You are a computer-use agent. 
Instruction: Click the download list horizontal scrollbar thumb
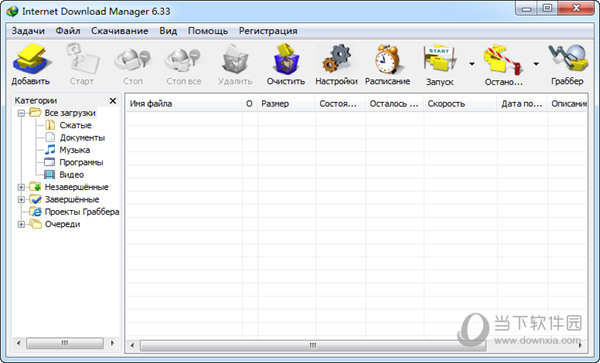pyautogui.click(x=313, y=345)
